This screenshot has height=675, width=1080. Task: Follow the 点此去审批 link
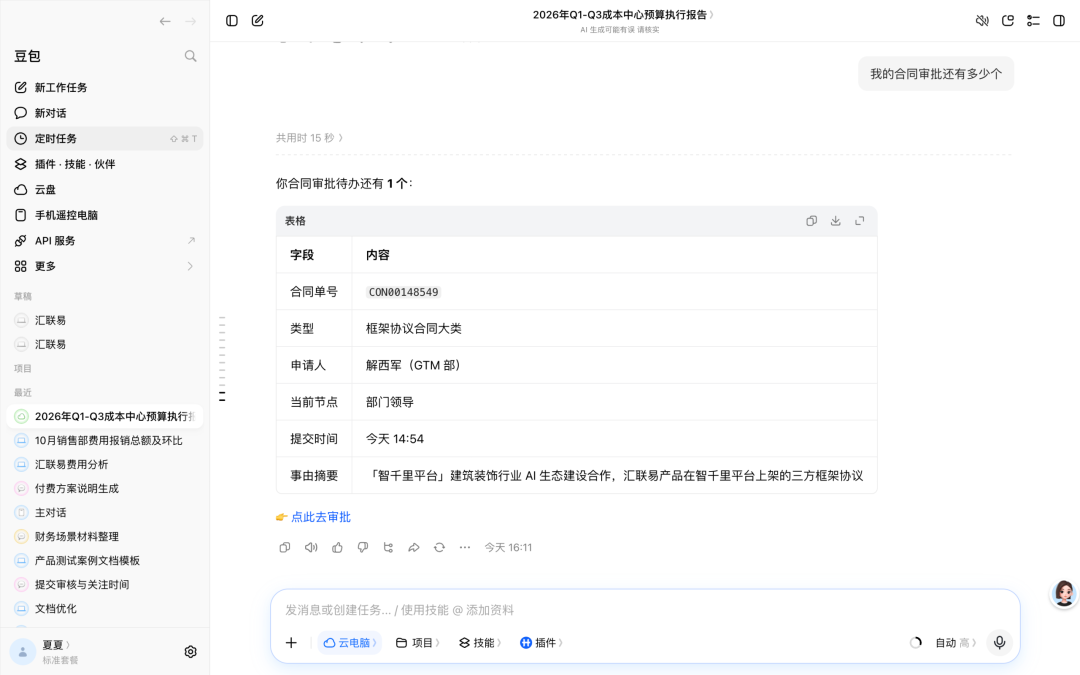[x=321, y=517]
